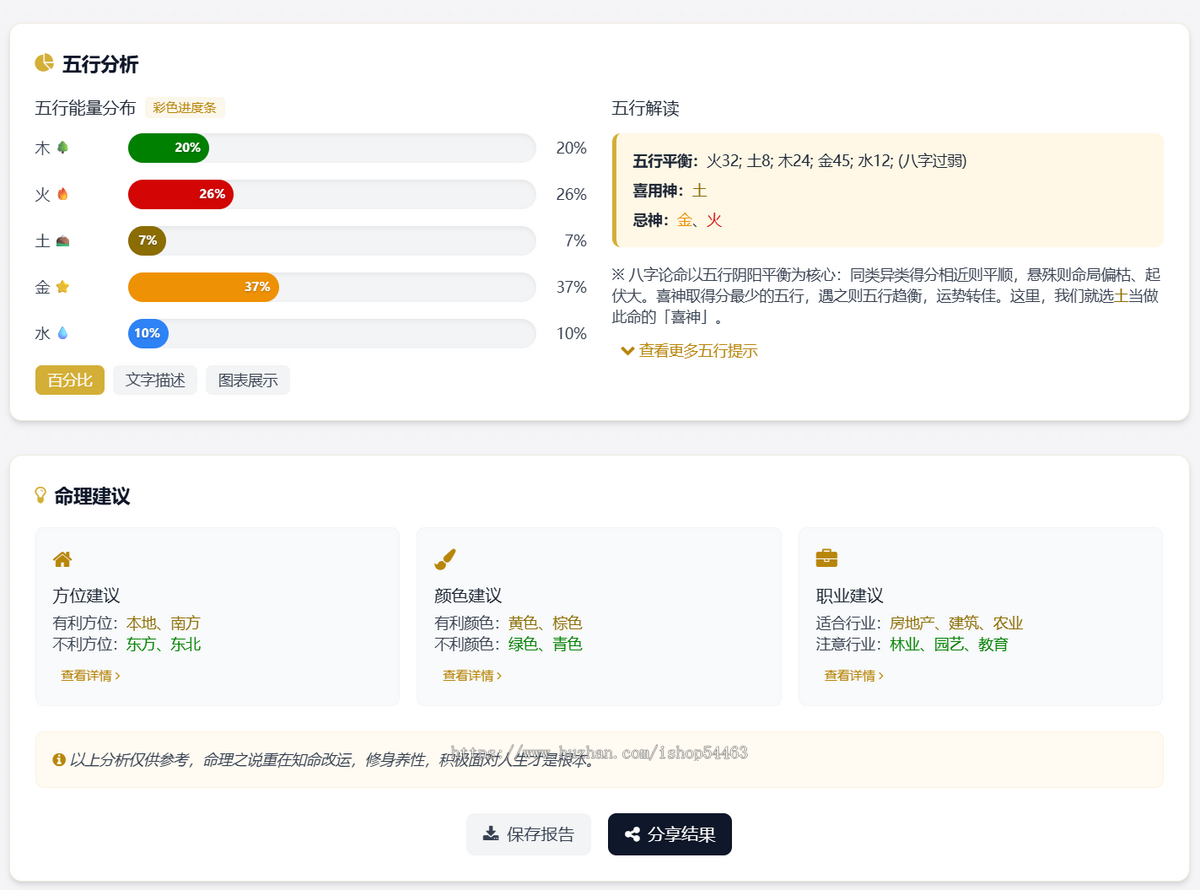Click the tree icon next to 木
This screenshot has width=1200, height=890.
[63, 148]
